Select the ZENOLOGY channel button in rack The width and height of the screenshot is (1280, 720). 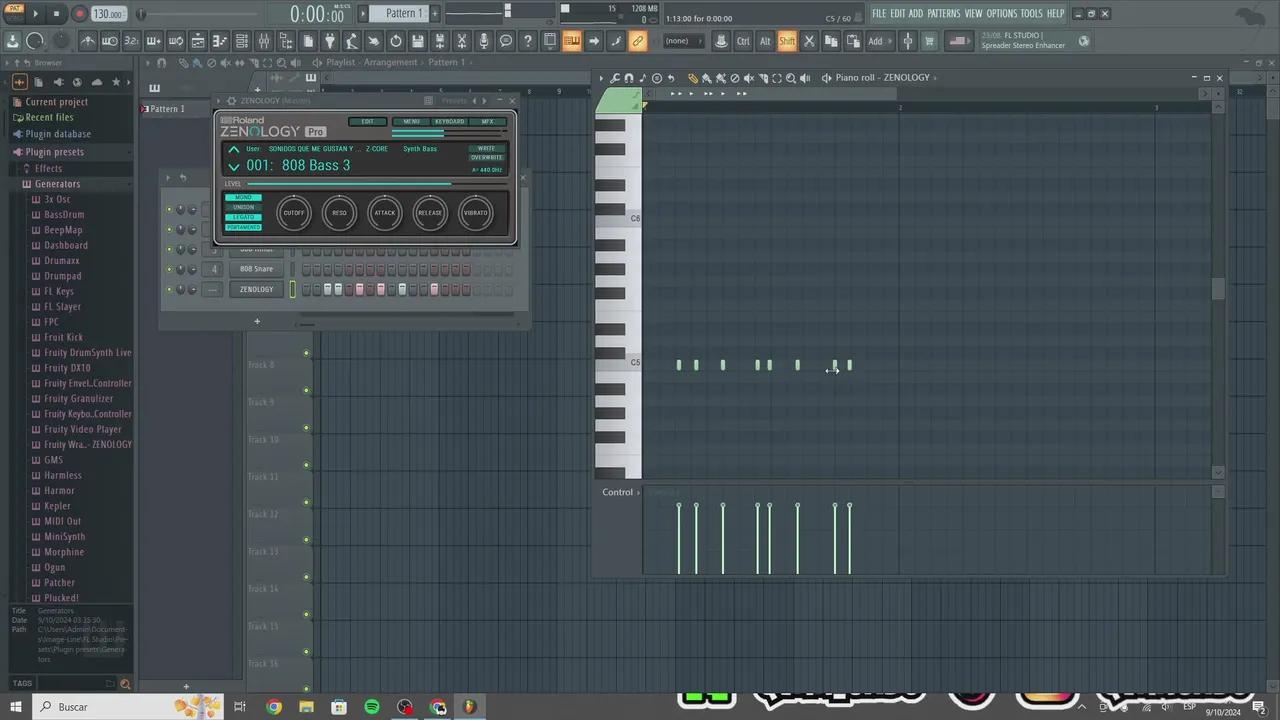(256, 290)
